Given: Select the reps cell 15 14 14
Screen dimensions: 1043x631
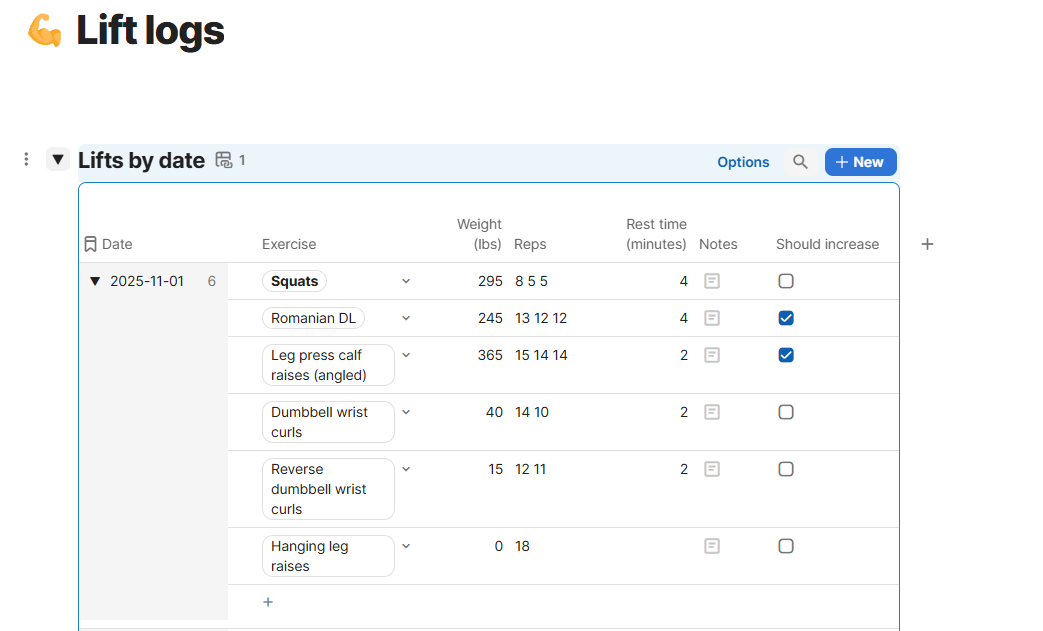Looking at the screenshot, I should click(x=541, y=355).
